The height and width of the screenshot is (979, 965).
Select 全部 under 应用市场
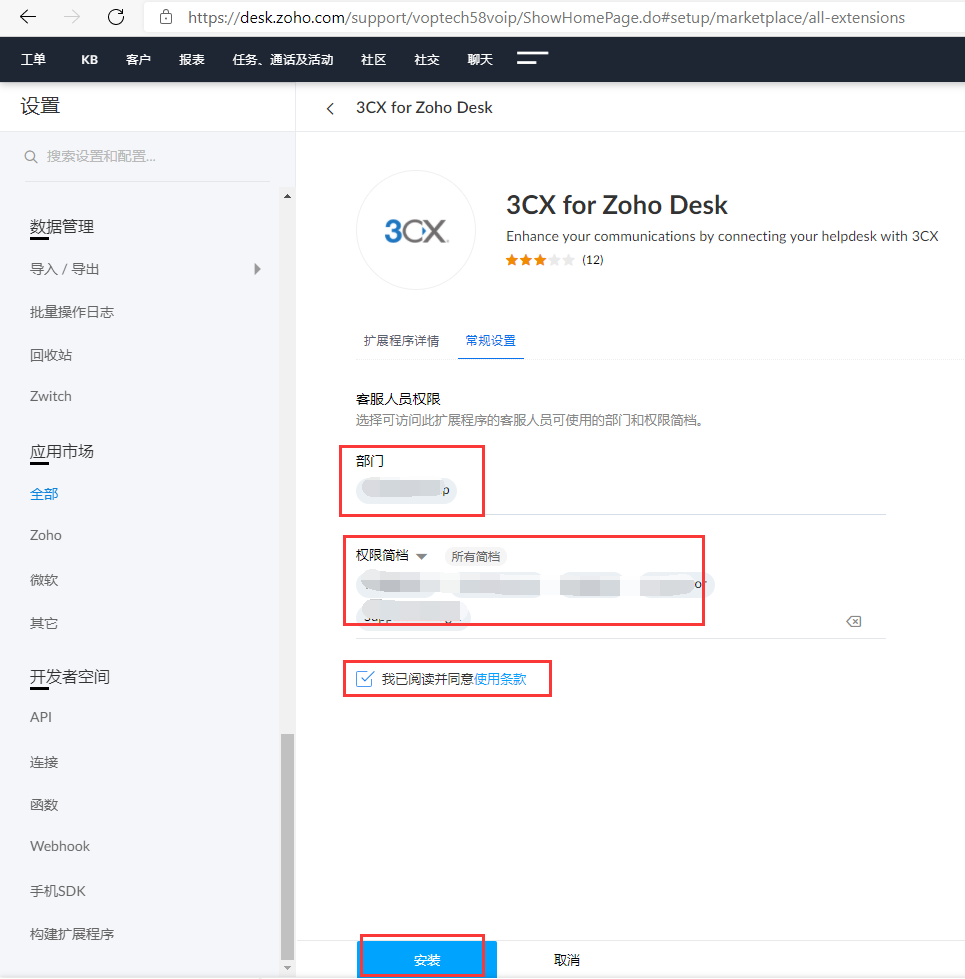click(44, 494)
